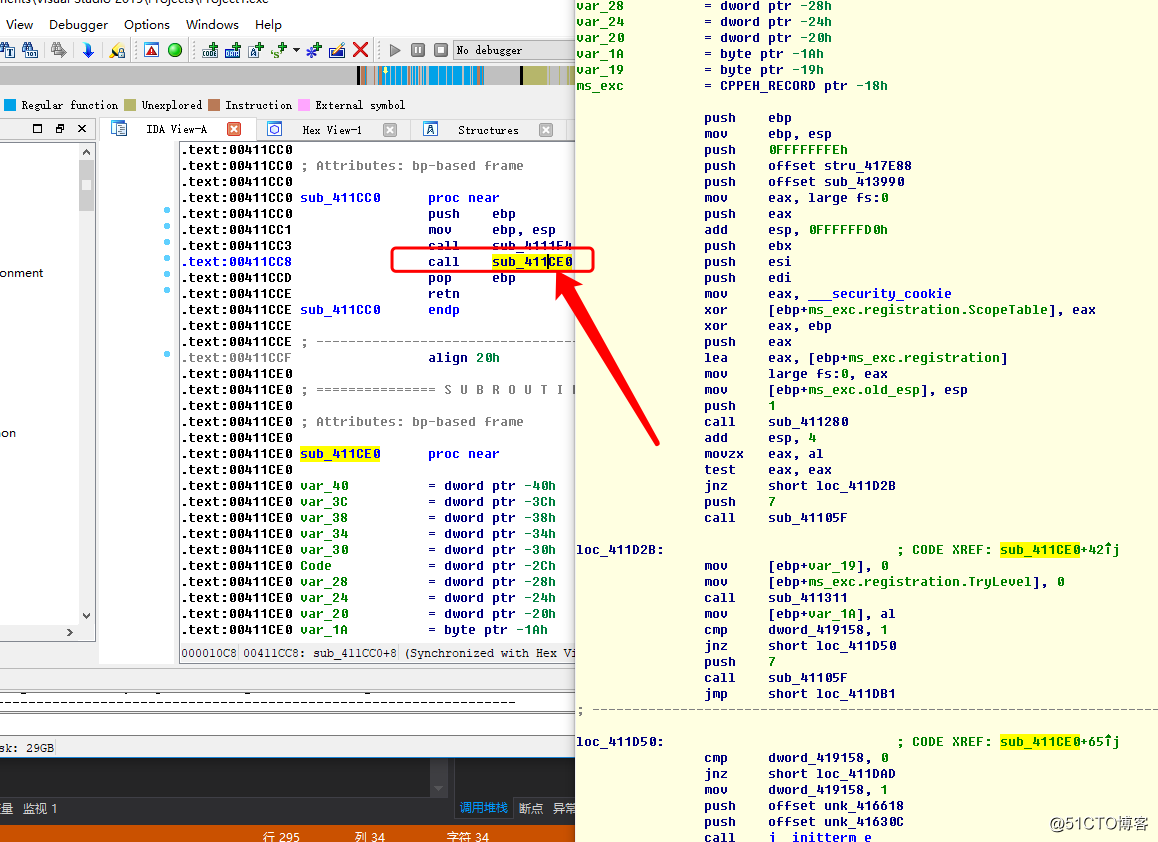This screenshot has height=842, width=1158.
Task: Click the IDA View-A document tab icon
Action: click(119, 129)
